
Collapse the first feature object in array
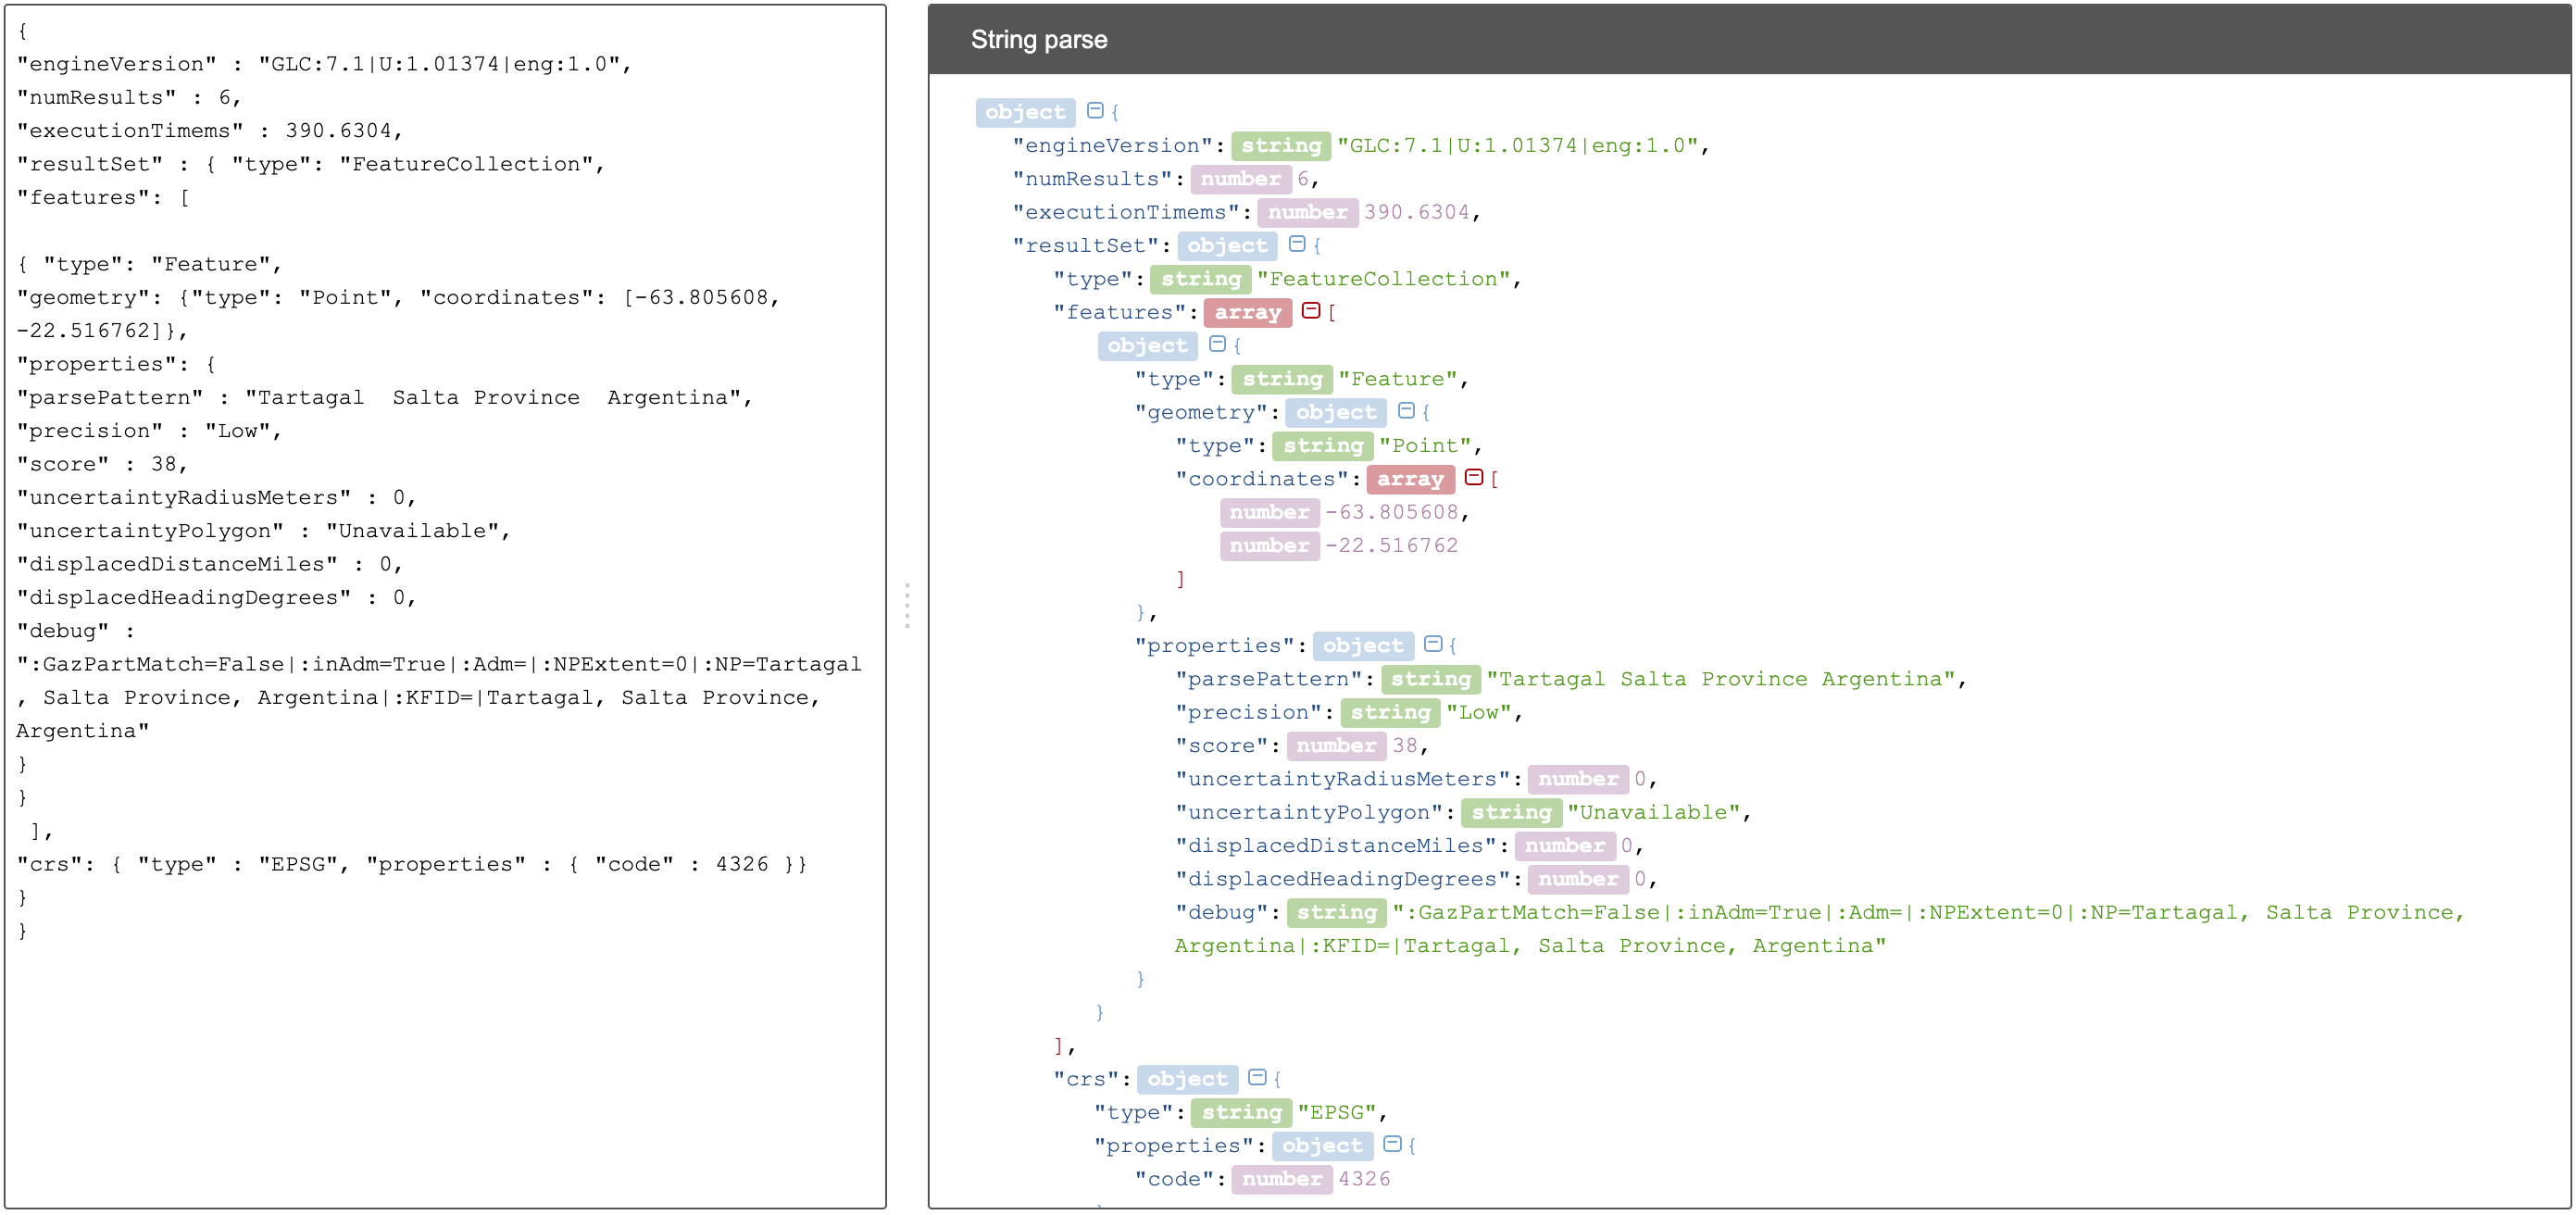tap(1217, 344)
